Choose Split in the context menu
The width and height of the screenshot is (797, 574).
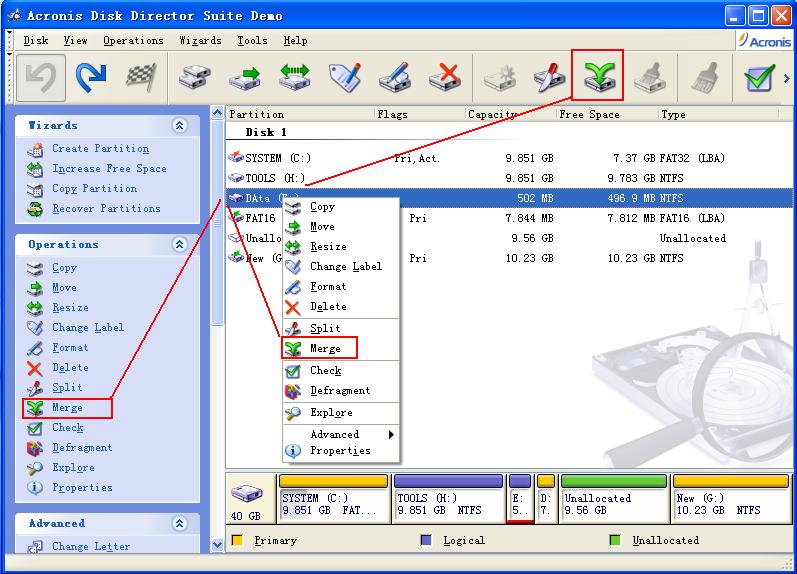tap(340, 328)
